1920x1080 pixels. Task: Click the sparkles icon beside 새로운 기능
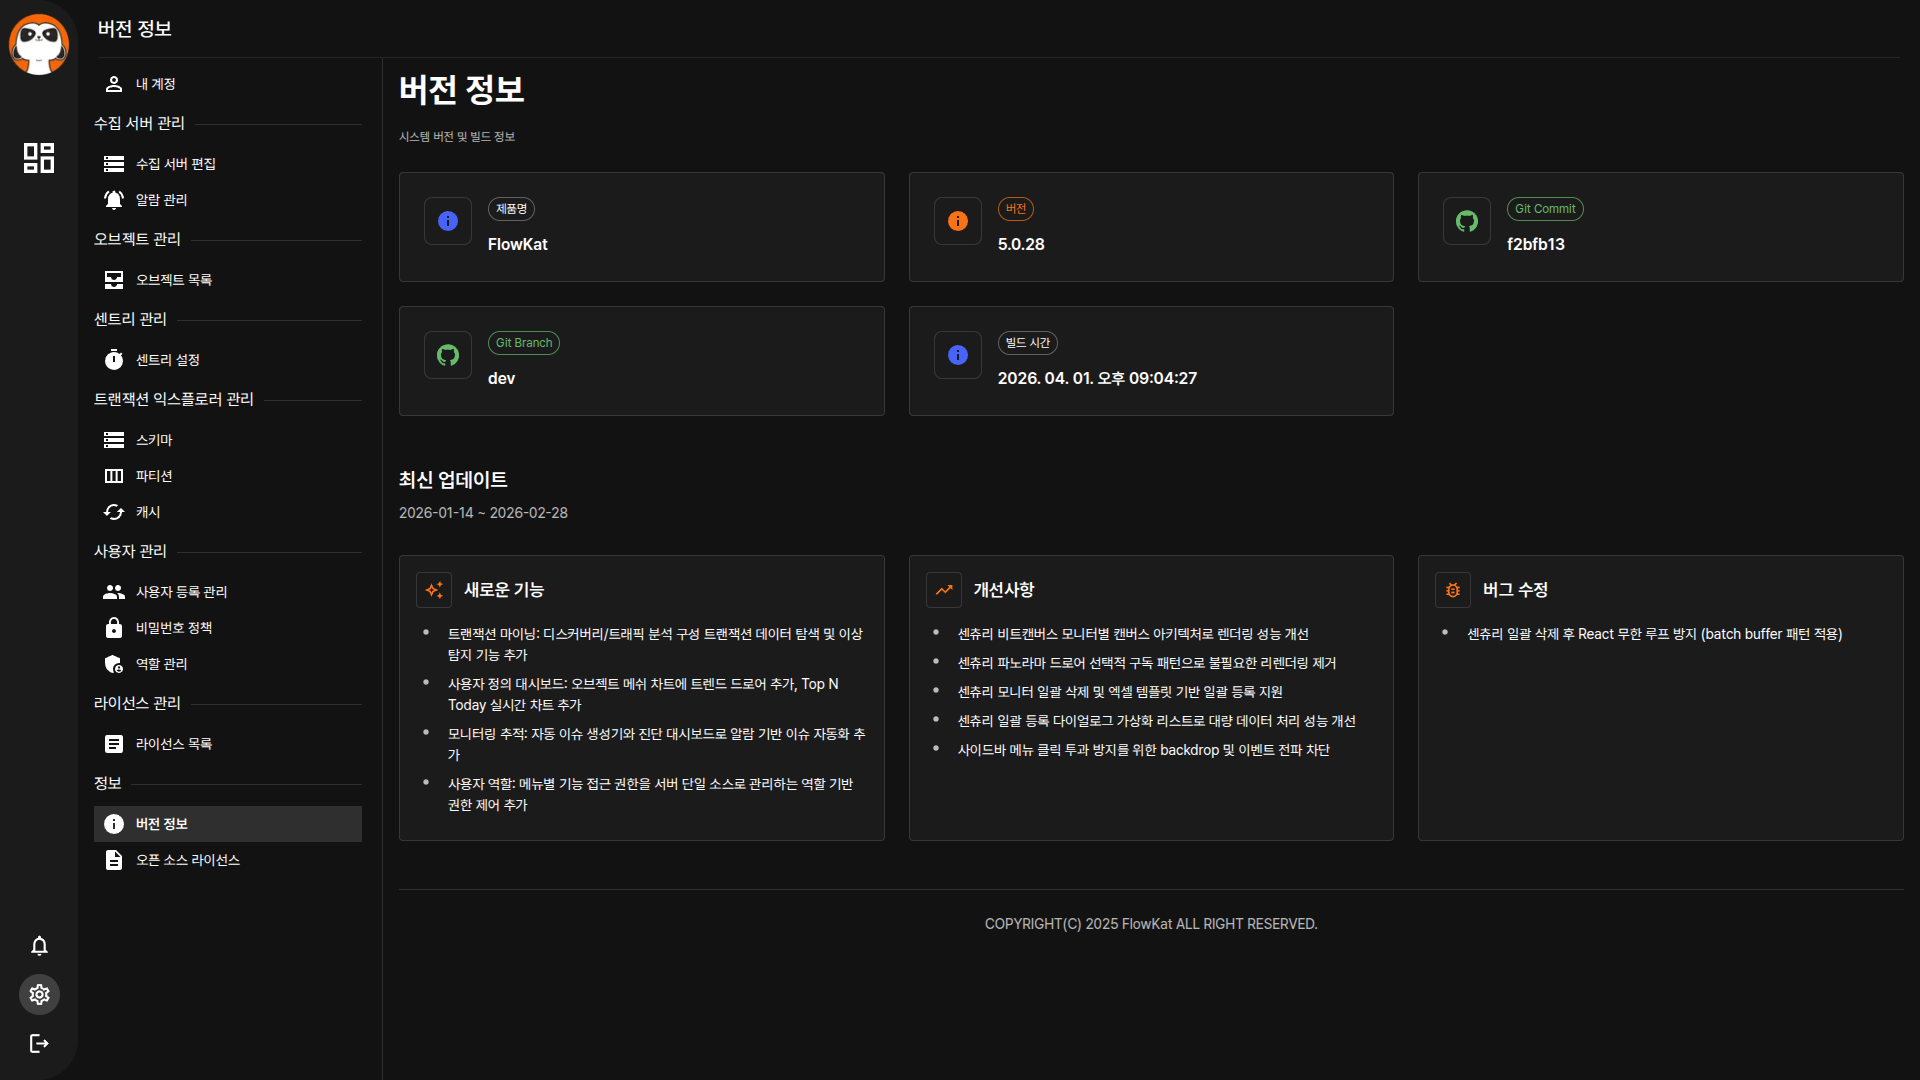(x=434, y=590)
